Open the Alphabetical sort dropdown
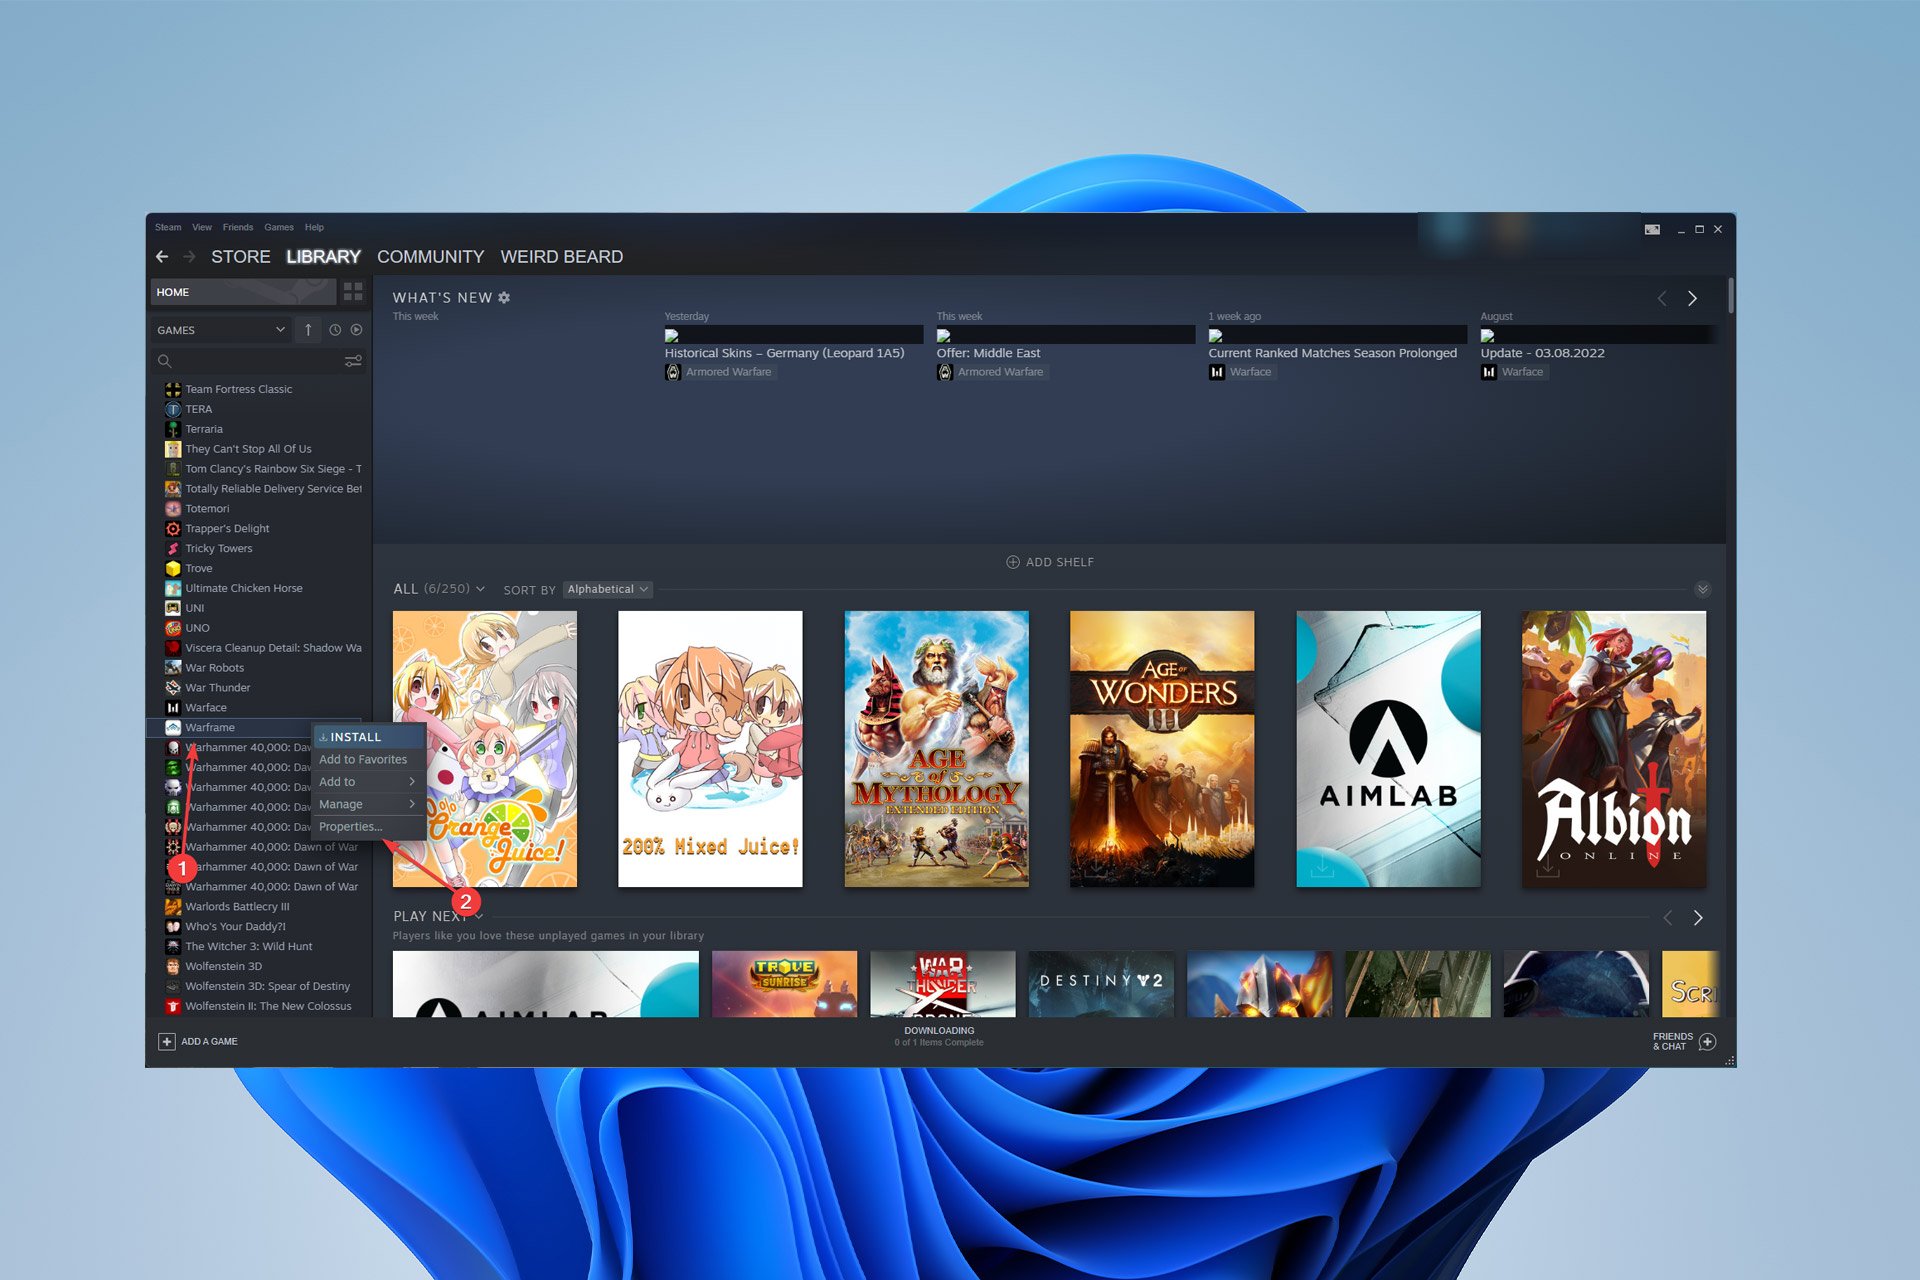Image resolution: width=1920 pixels, height=1280 pixels. (x=607, y=589)
